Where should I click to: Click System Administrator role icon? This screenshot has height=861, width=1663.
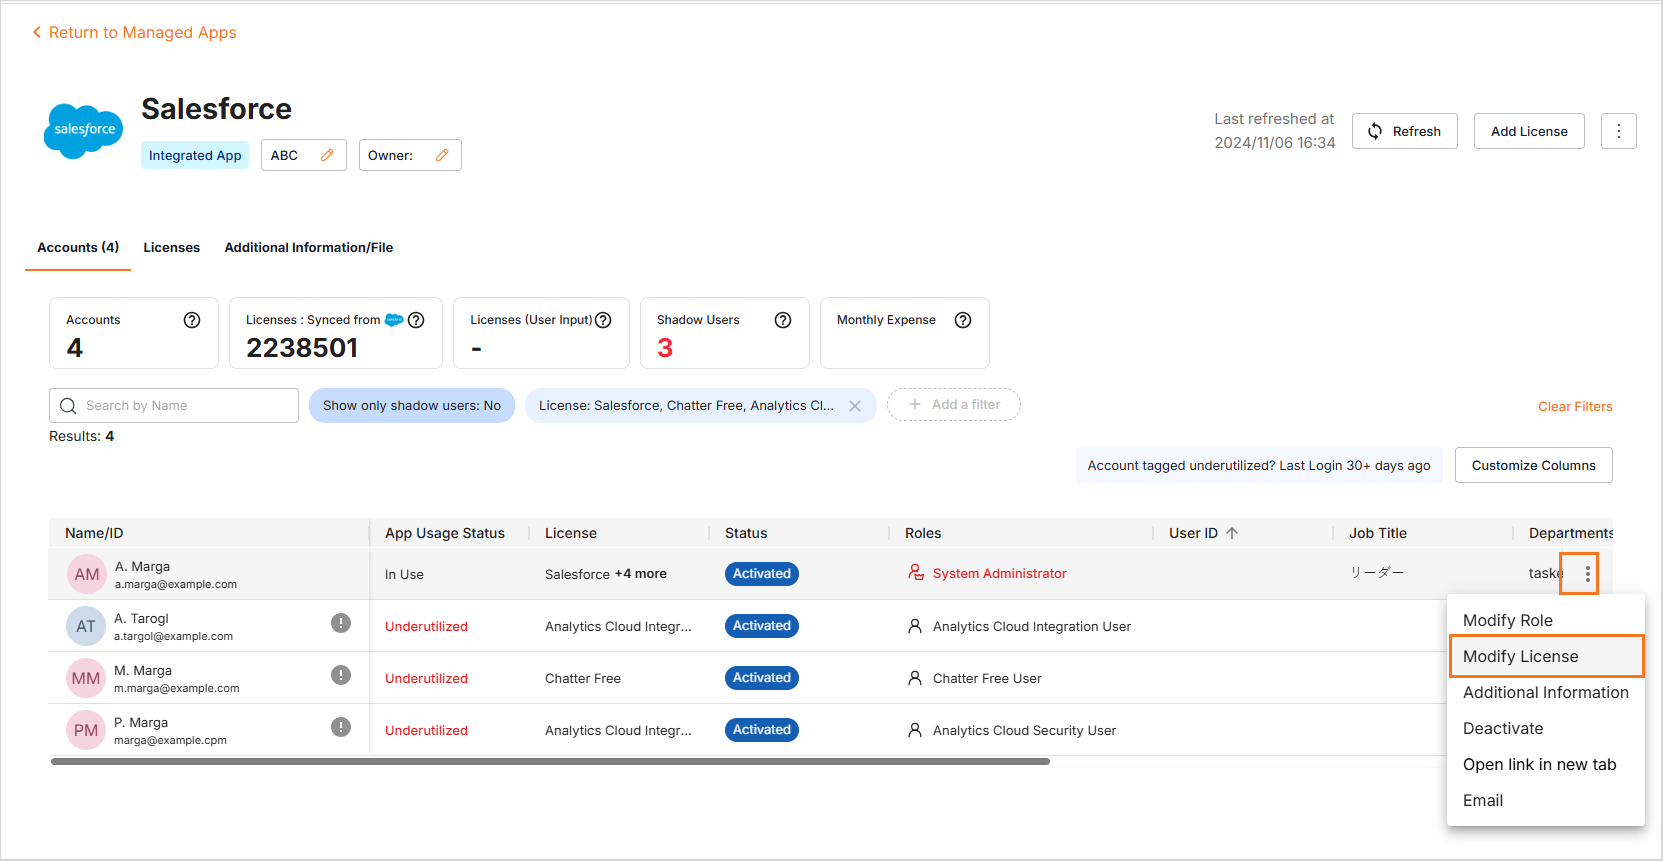916,573
